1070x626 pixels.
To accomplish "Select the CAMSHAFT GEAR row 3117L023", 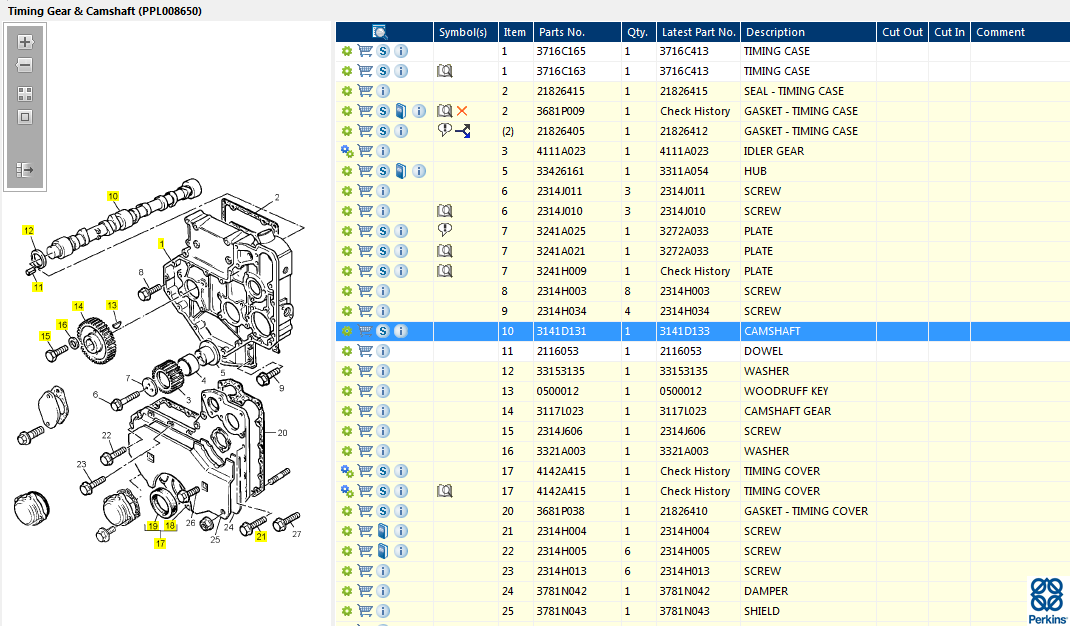I will point(787,411).
